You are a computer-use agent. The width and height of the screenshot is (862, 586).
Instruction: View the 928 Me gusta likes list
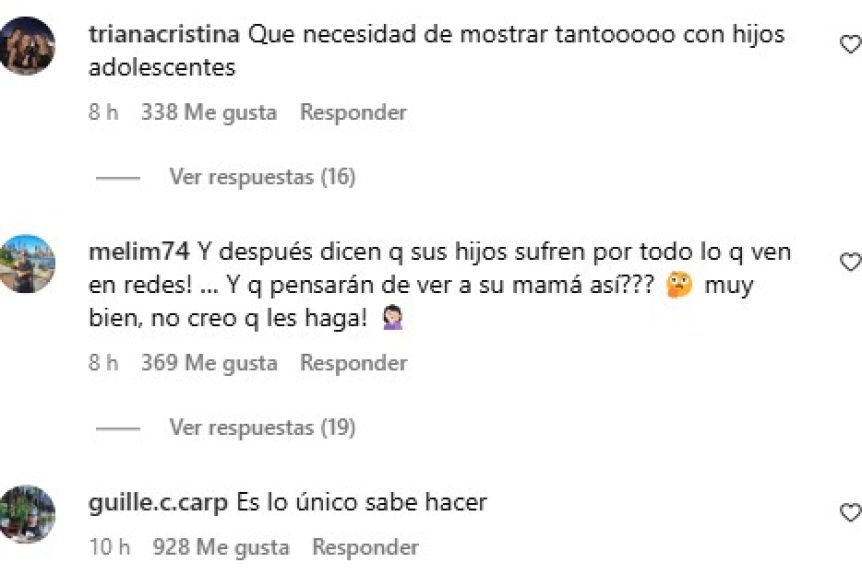click(221, 548)
